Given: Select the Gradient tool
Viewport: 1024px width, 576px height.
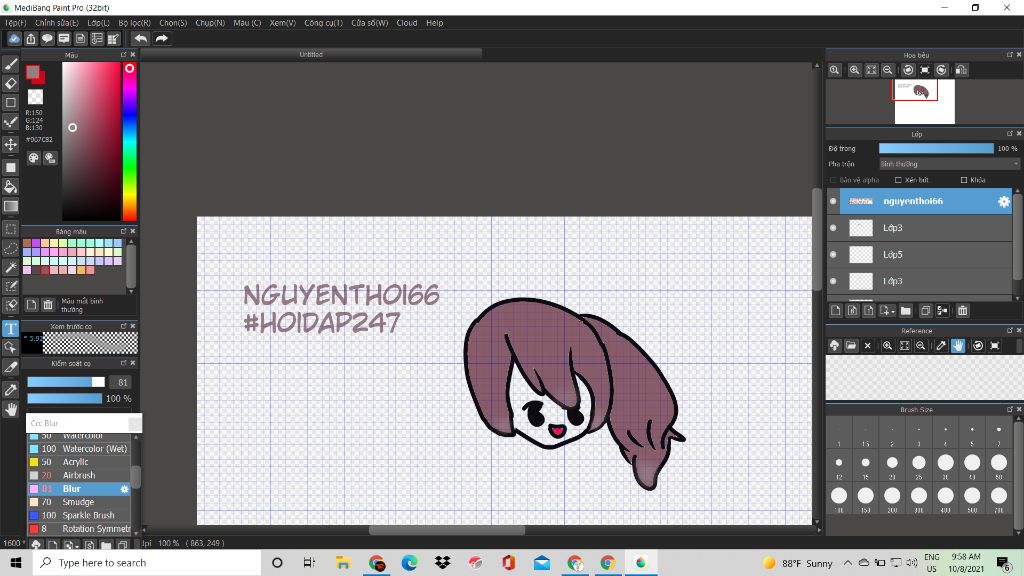Looking at the screenshot, I should tap(10, 206).
